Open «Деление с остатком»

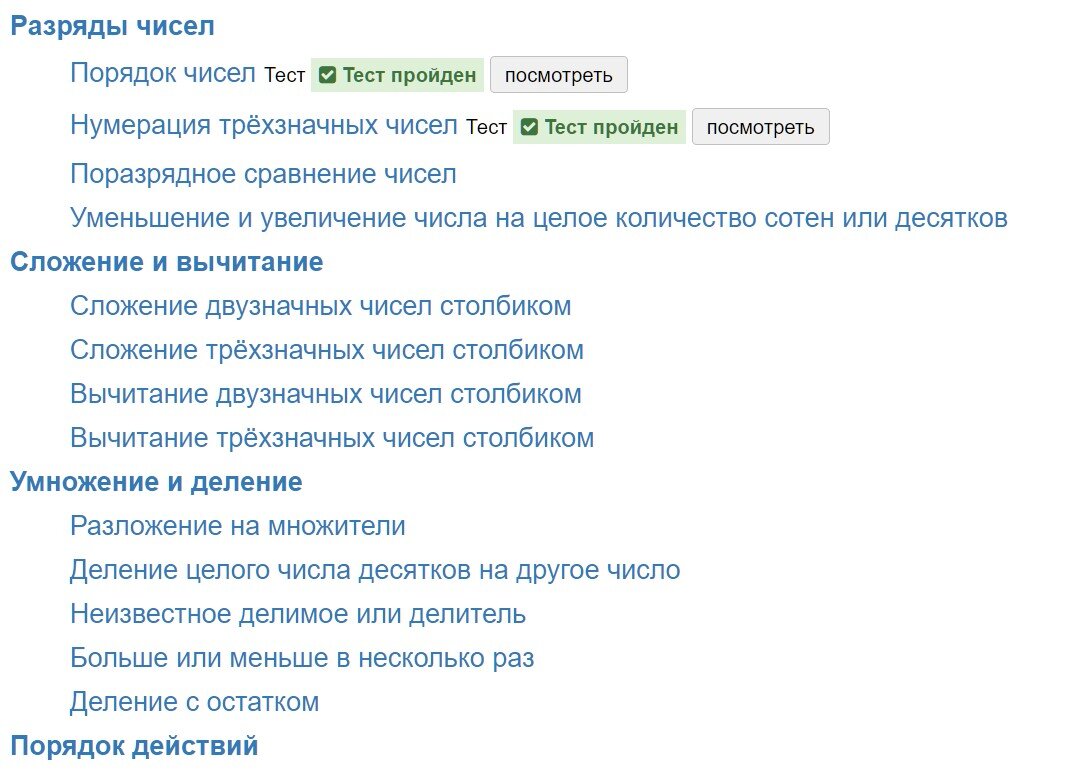[194, 701]
